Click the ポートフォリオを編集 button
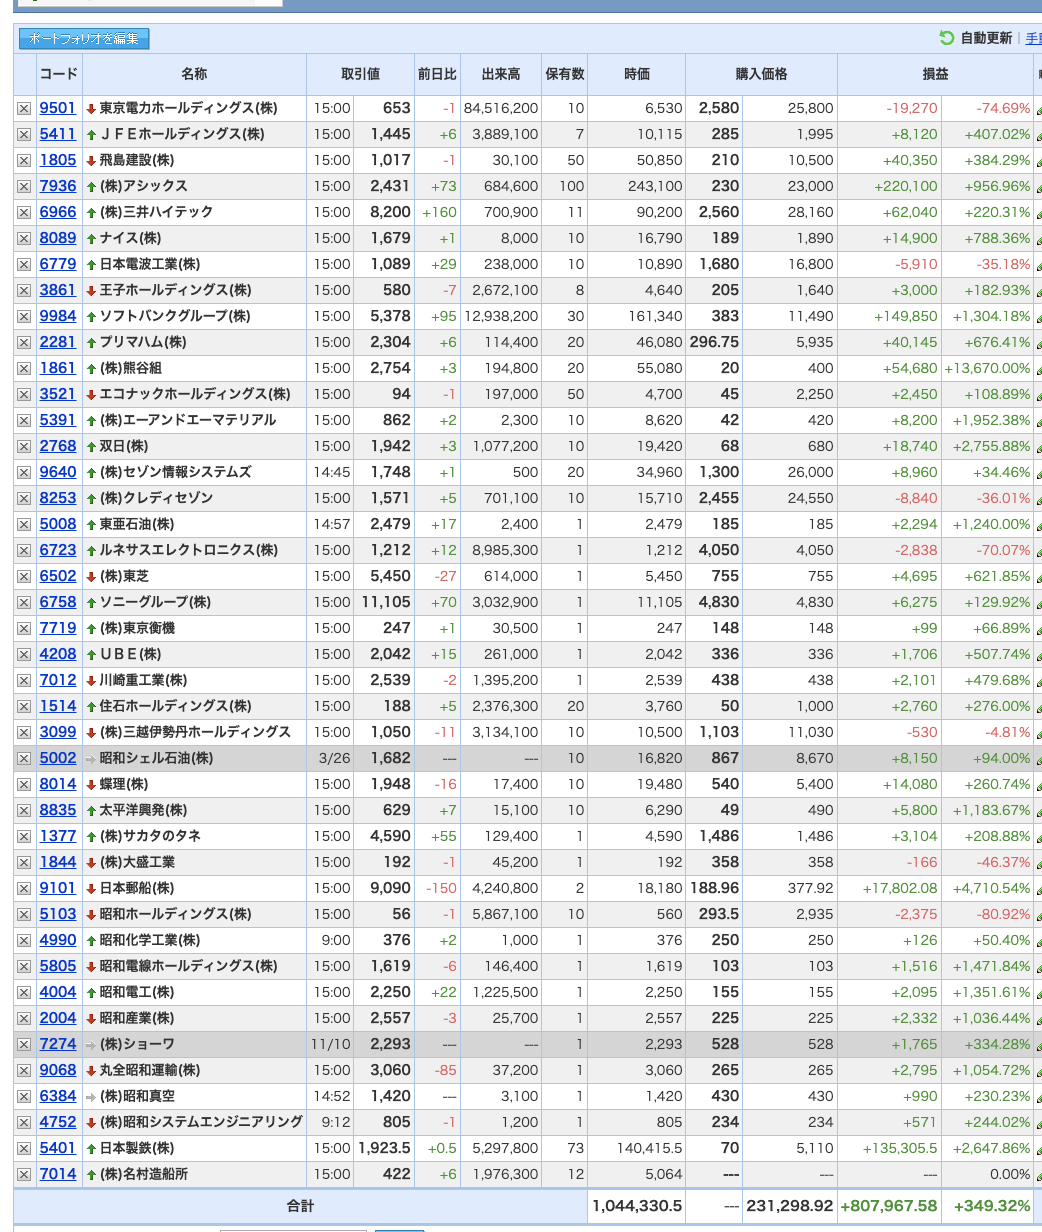This screenshot has width=1042, height=1232. coord(84,39)
